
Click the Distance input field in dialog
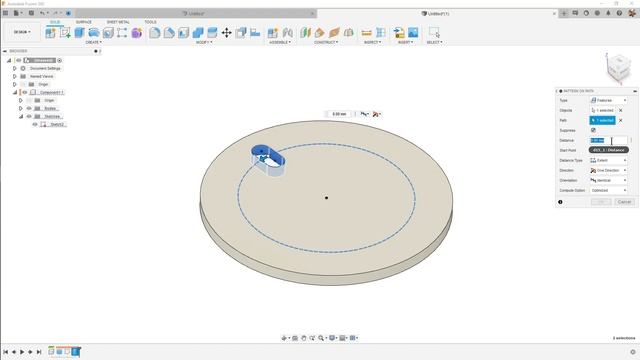coord(608,140)
